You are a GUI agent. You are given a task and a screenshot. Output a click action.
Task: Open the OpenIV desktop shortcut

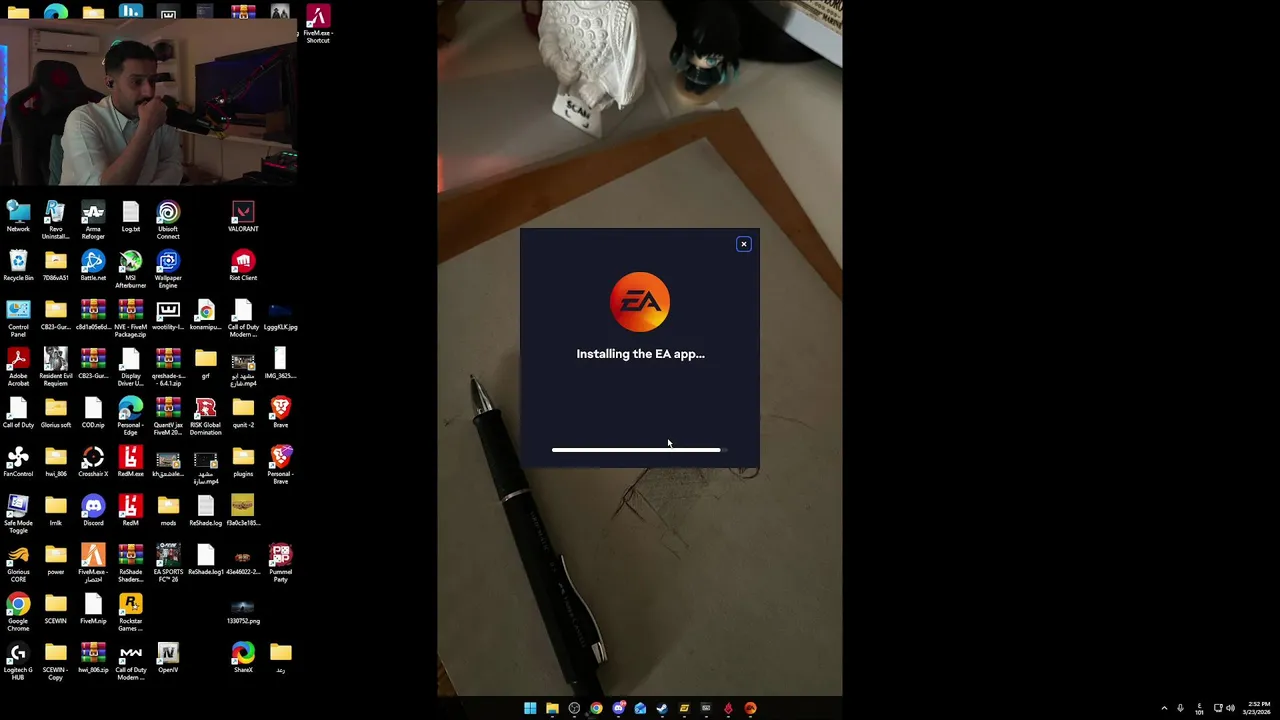point(168,658)
